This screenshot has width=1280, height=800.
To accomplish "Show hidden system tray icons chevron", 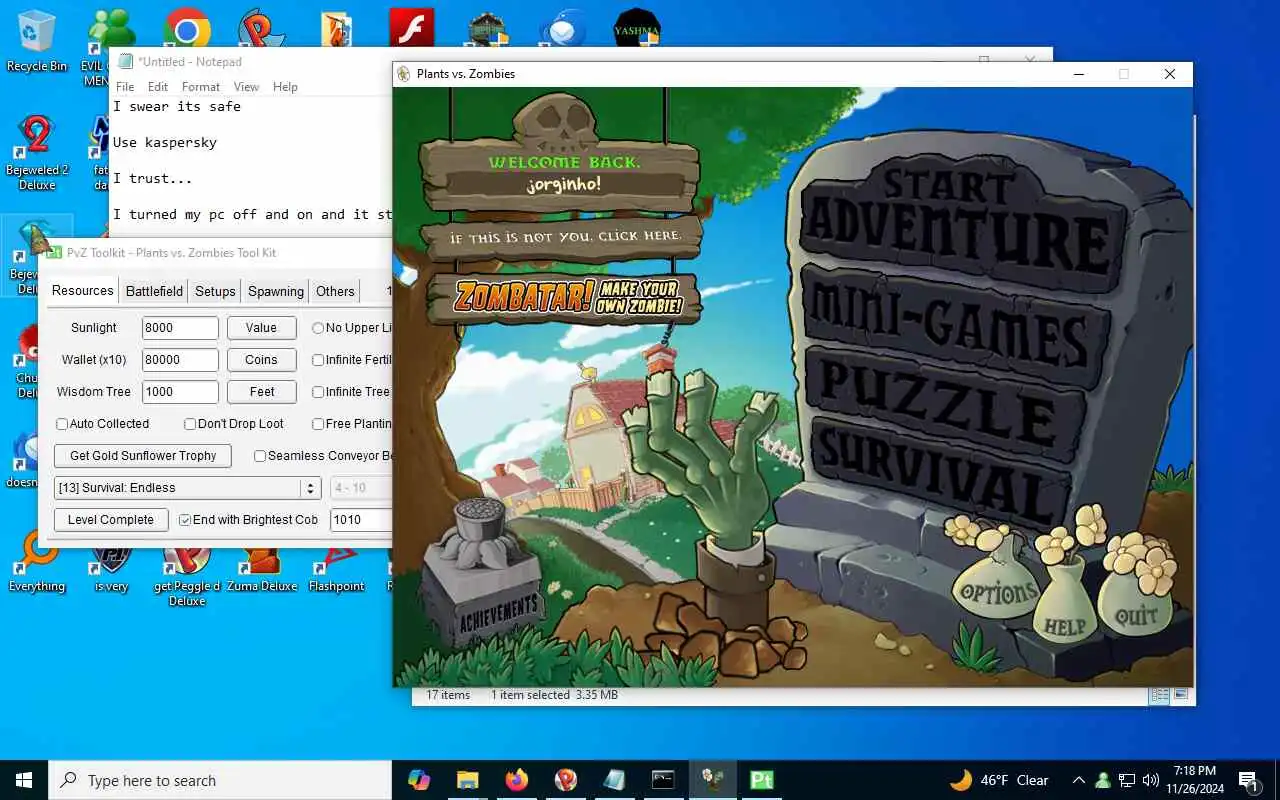I will coord(1078,780).
